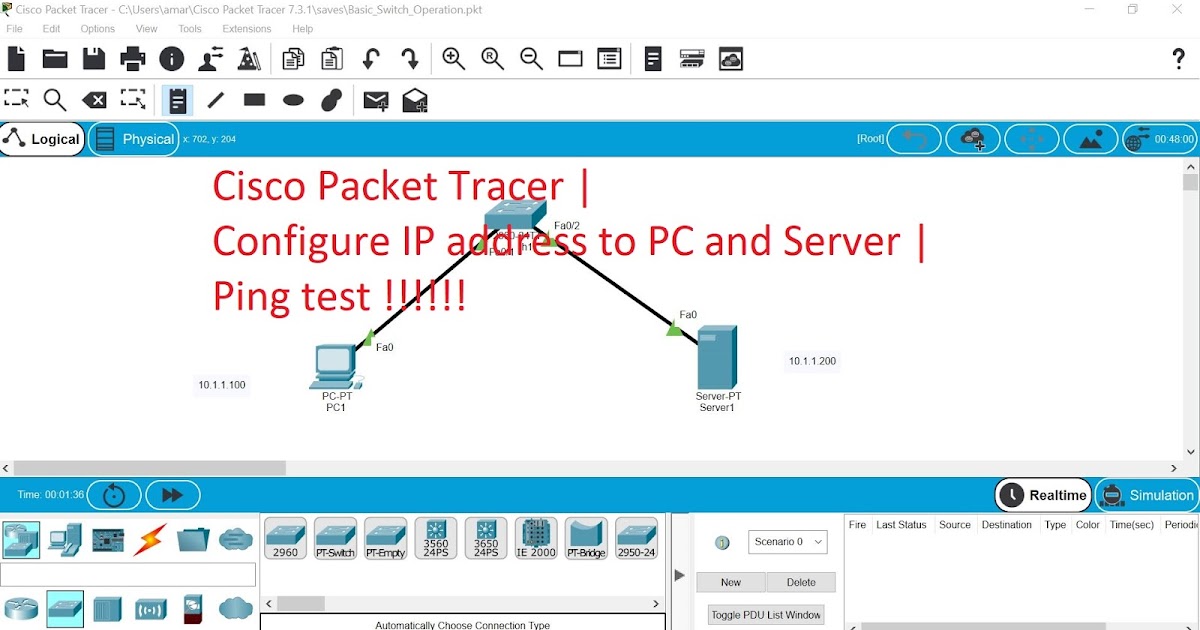
Task: Enable the Select/Move rectangle tool
Action: point(16,99)
